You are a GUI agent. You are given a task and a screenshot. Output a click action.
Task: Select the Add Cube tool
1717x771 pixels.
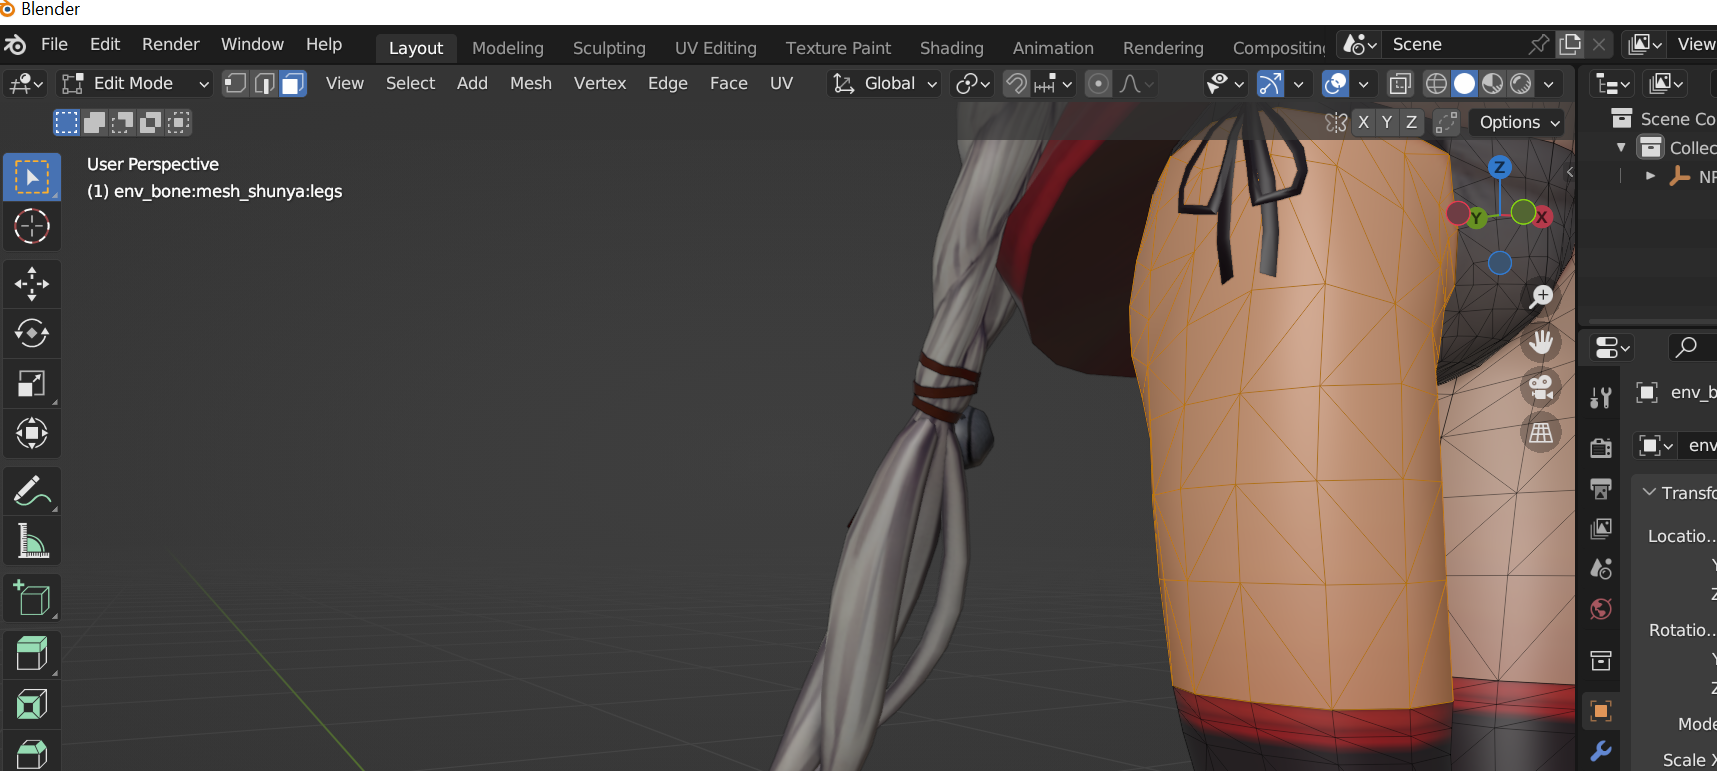point(32,598)
